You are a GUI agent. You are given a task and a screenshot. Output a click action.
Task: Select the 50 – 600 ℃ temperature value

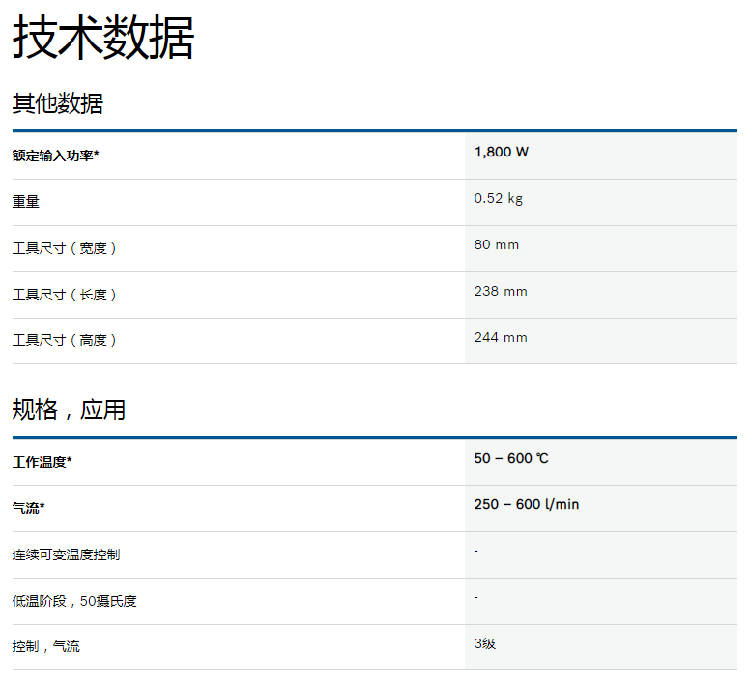(511, 458)
